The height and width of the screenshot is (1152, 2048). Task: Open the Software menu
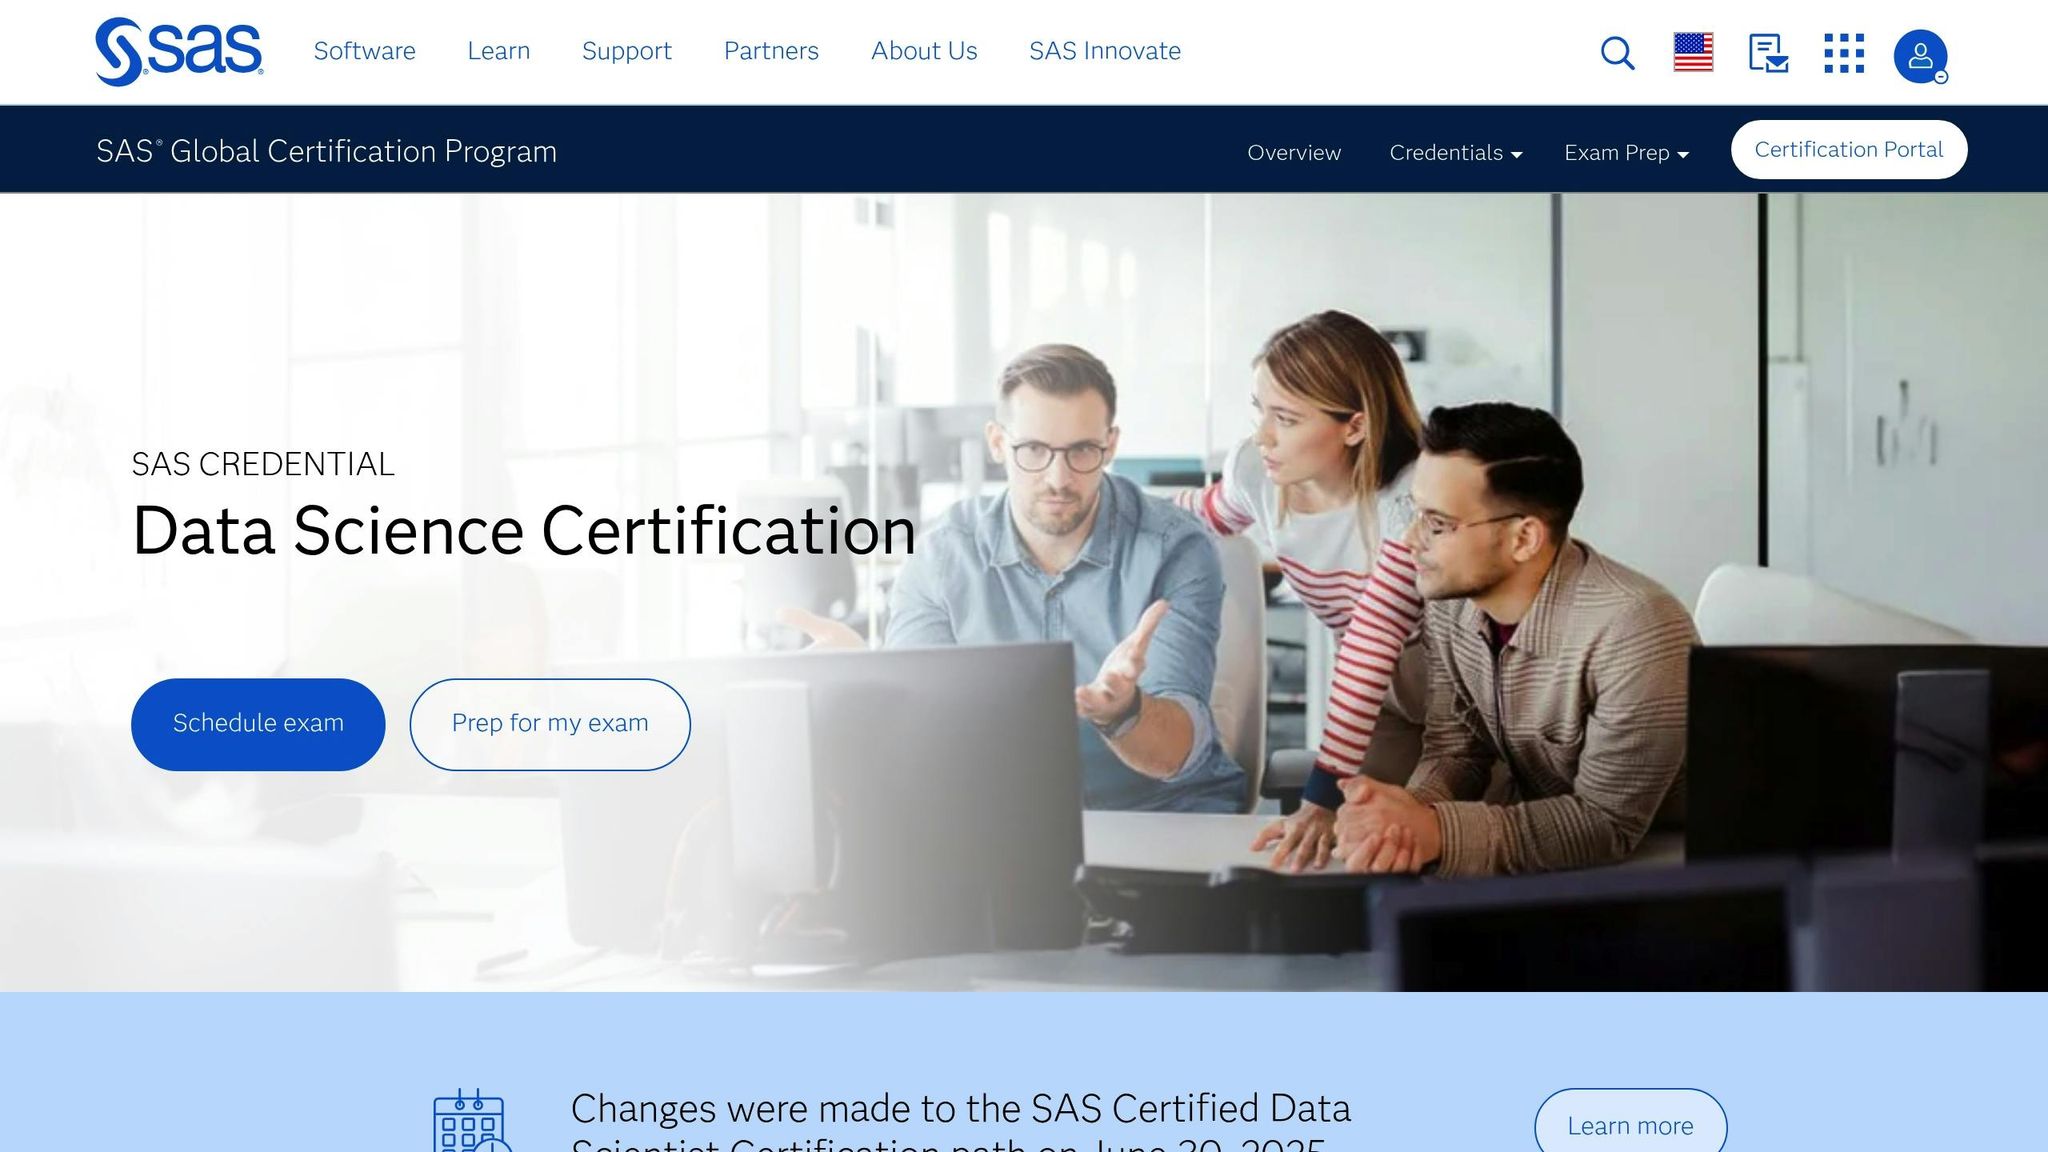(x=364, y=51)
